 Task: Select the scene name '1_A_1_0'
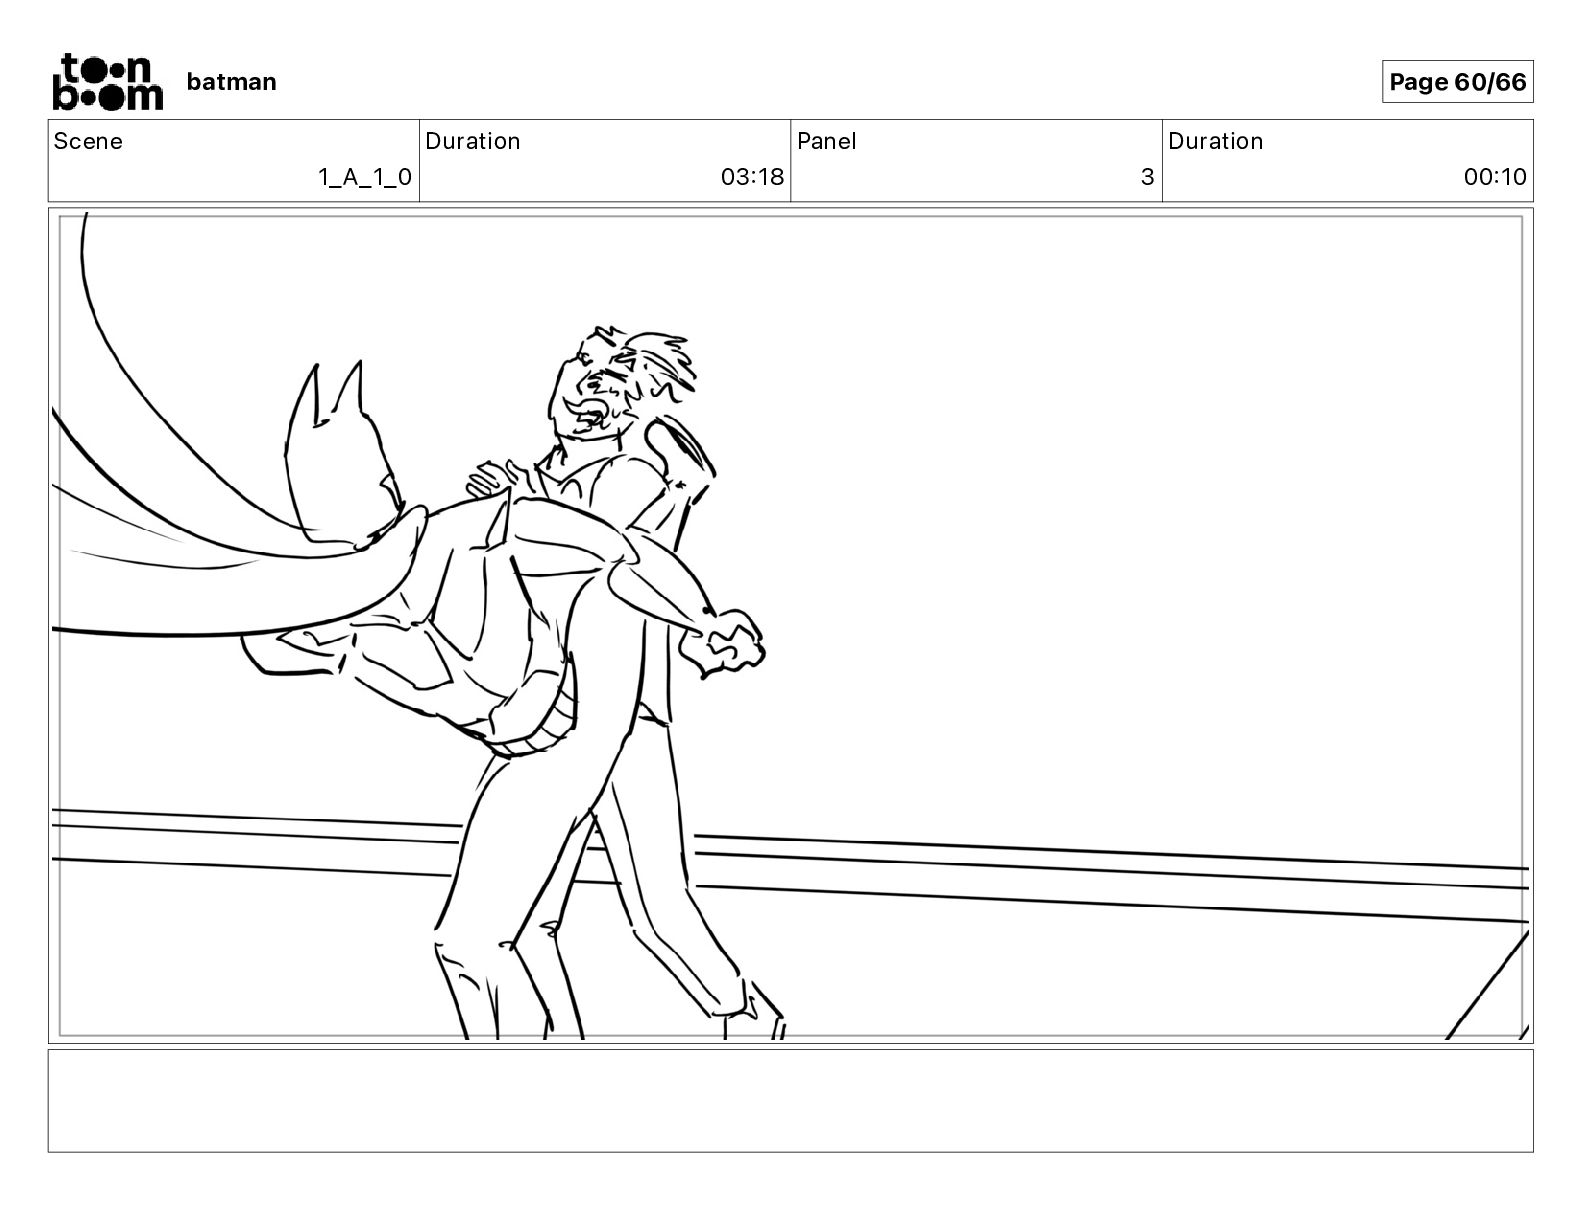[x=365, y=177]
